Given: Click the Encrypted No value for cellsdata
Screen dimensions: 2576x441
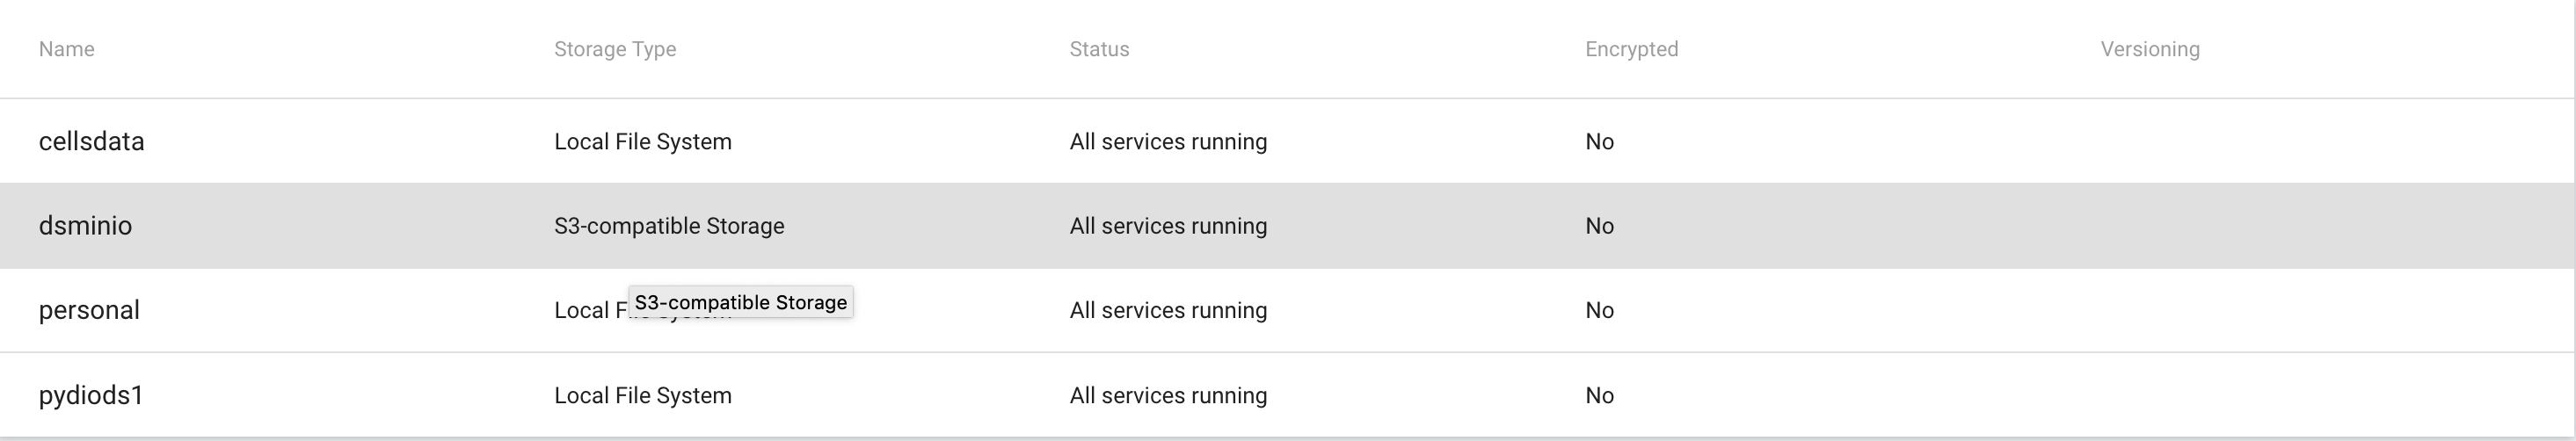Looking at the screenshot, I should coord(1599,142).
